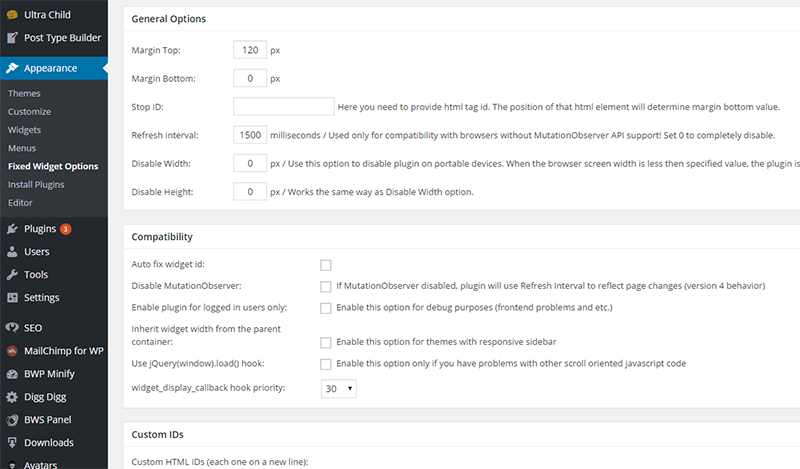Click the BWP Minify icon
800x469 pixels.
[12, 374]
